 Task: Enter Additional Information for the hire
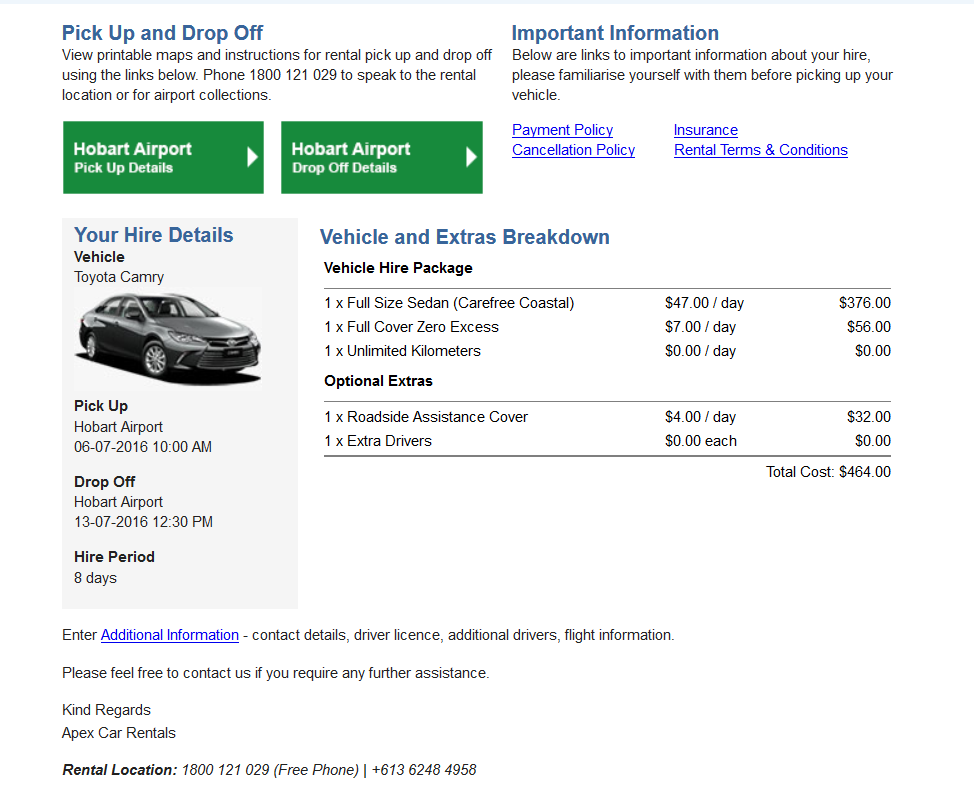pyautogui.click(x=169, y=635)
